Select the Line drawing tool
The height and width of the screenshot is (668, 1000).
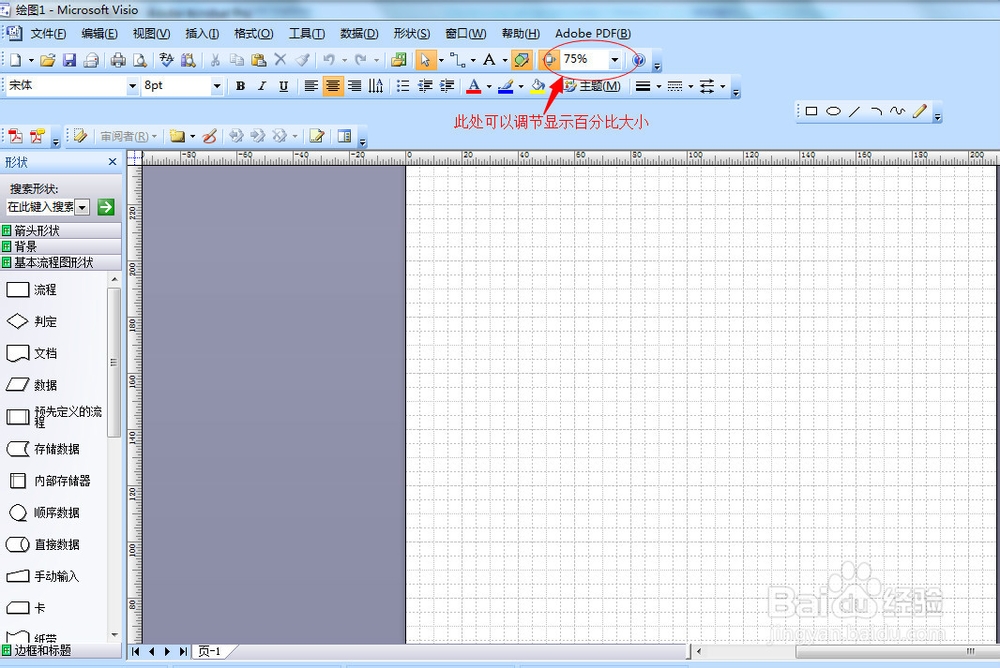855,111
